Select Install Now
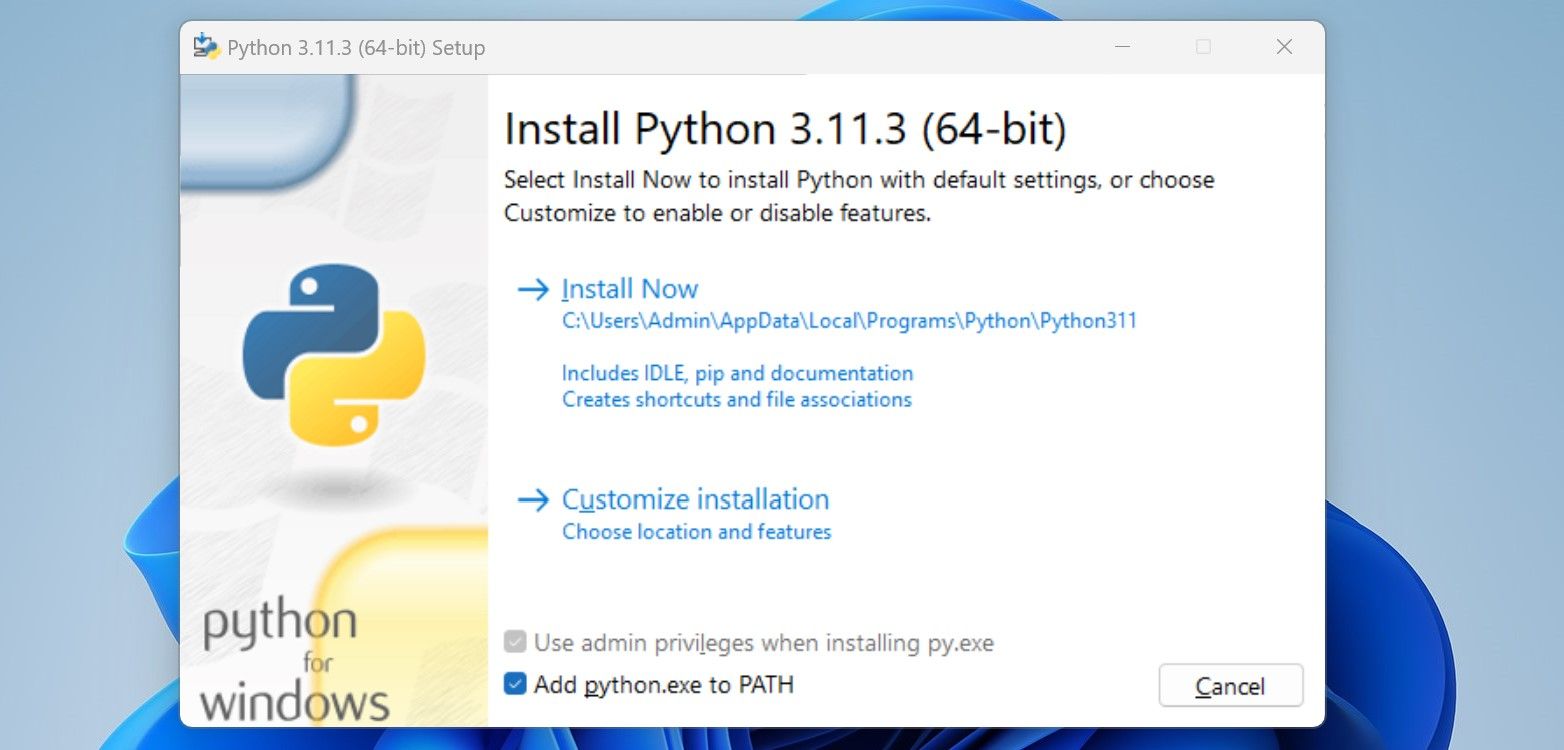Screen dimensions: 1564x750 pos(629,289)
